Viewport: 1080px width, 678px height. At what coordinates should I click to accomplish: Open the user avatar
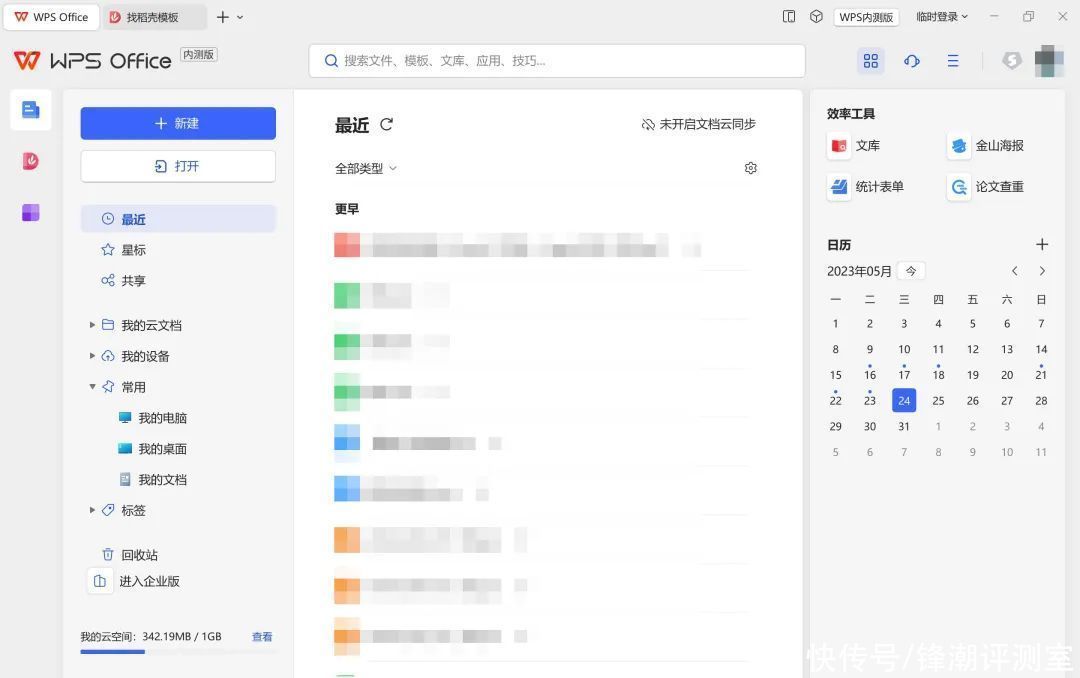1049,61
